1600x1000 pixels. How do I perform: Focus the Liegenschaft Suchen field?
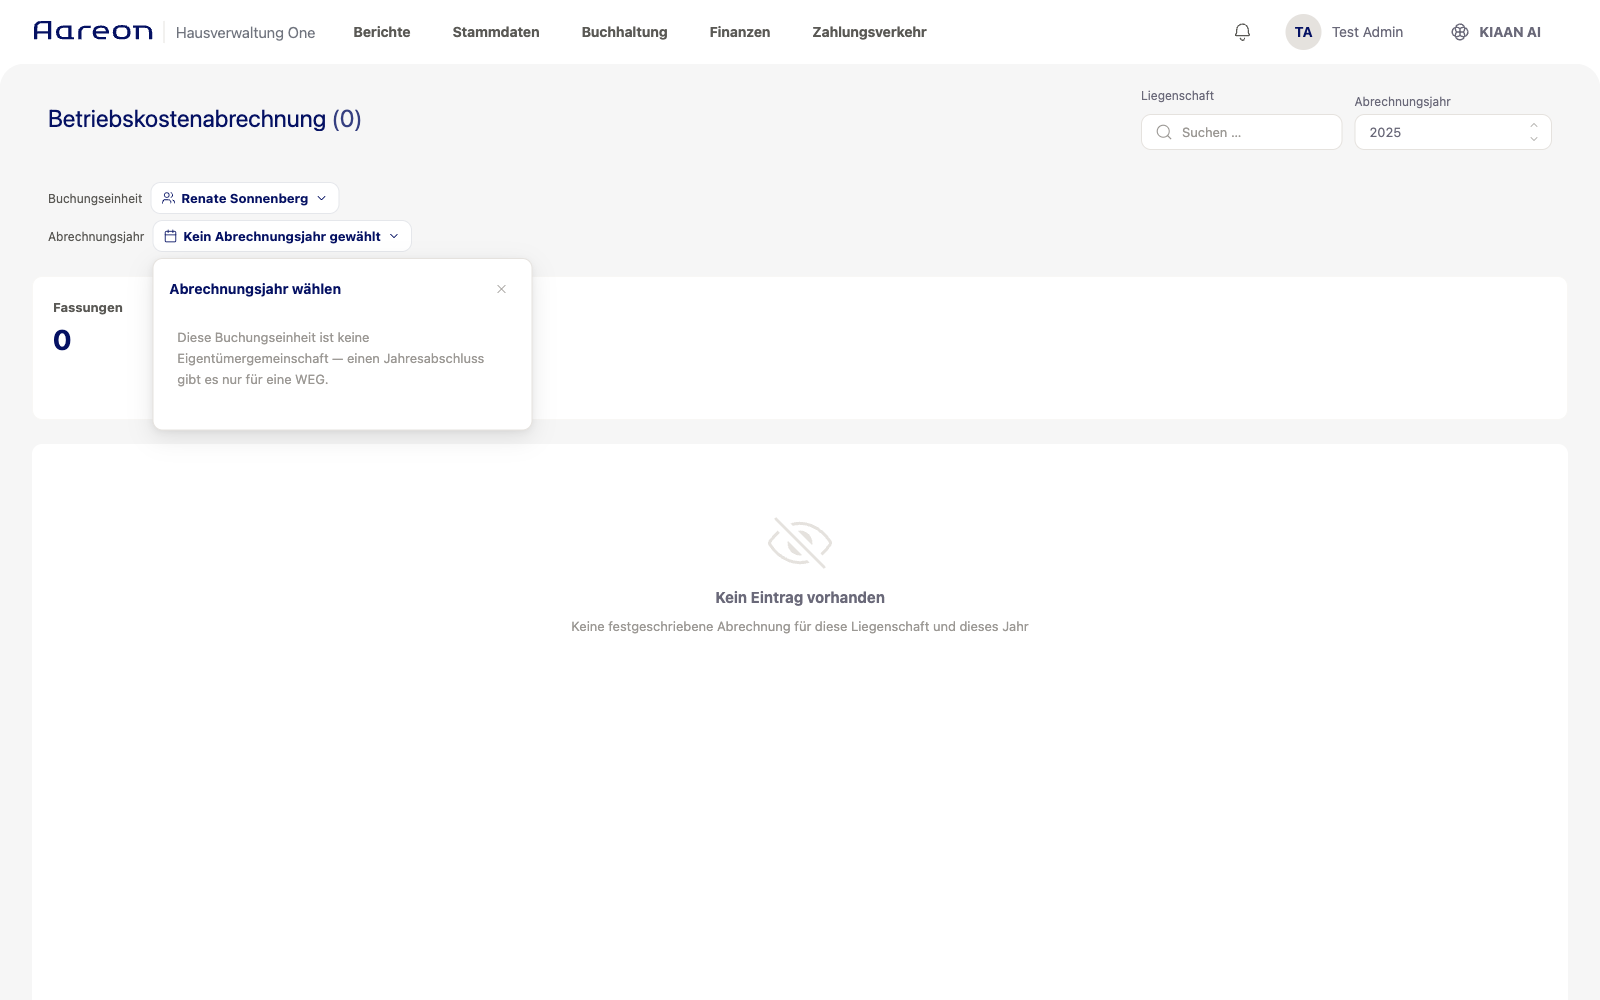click(1241, 132)
